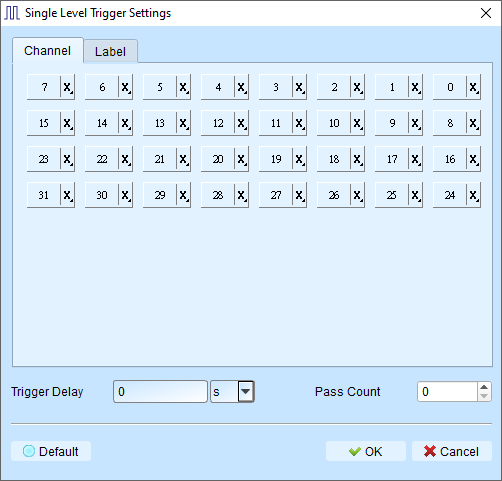The height and width of the screenshot is (481, 502).
Task: Change condition of channel 17
Action: point(415,159)
